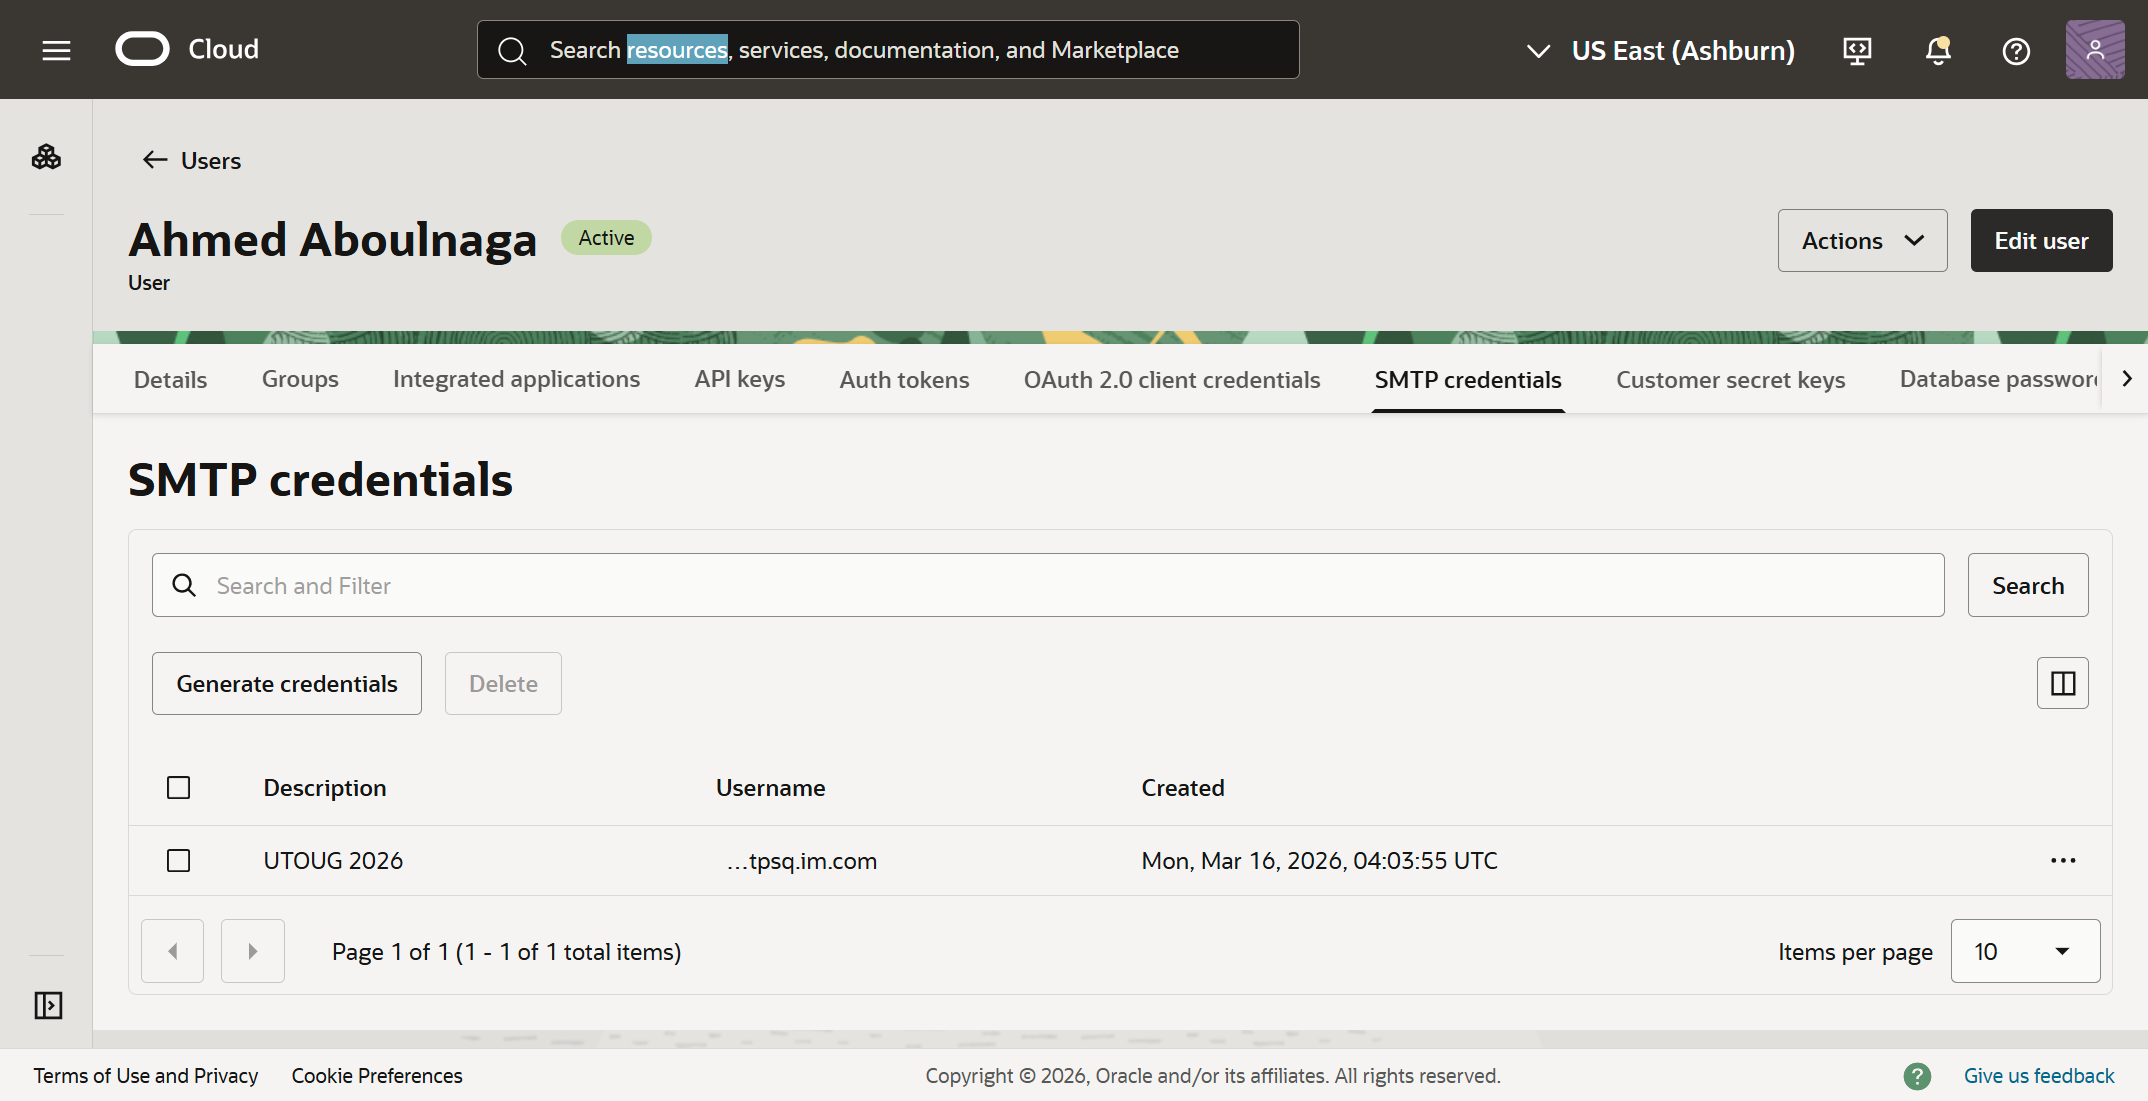Open the table column settings icon
Image resolution: width=2148 pixels, height=1101 pixels.
(x=2062, y=683)
